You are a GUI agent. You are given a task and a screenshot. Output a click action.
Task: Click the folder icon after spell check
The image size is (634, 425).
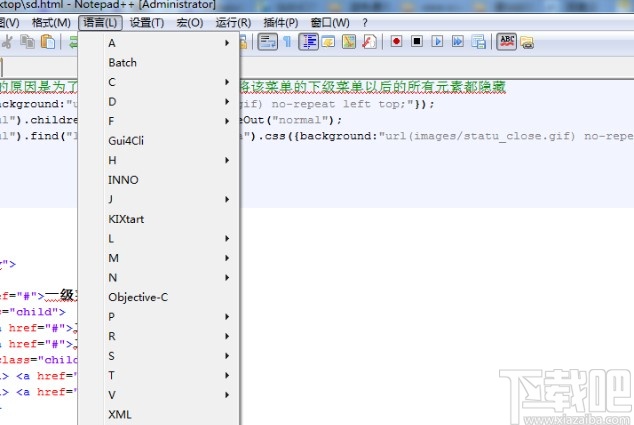tap(527, 42)
